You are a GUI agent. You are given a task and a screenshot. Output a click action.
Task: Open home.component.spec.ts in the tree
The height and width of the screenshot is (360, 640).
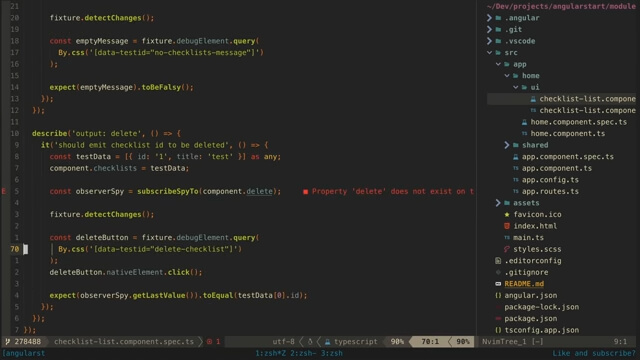coord(578,122)
